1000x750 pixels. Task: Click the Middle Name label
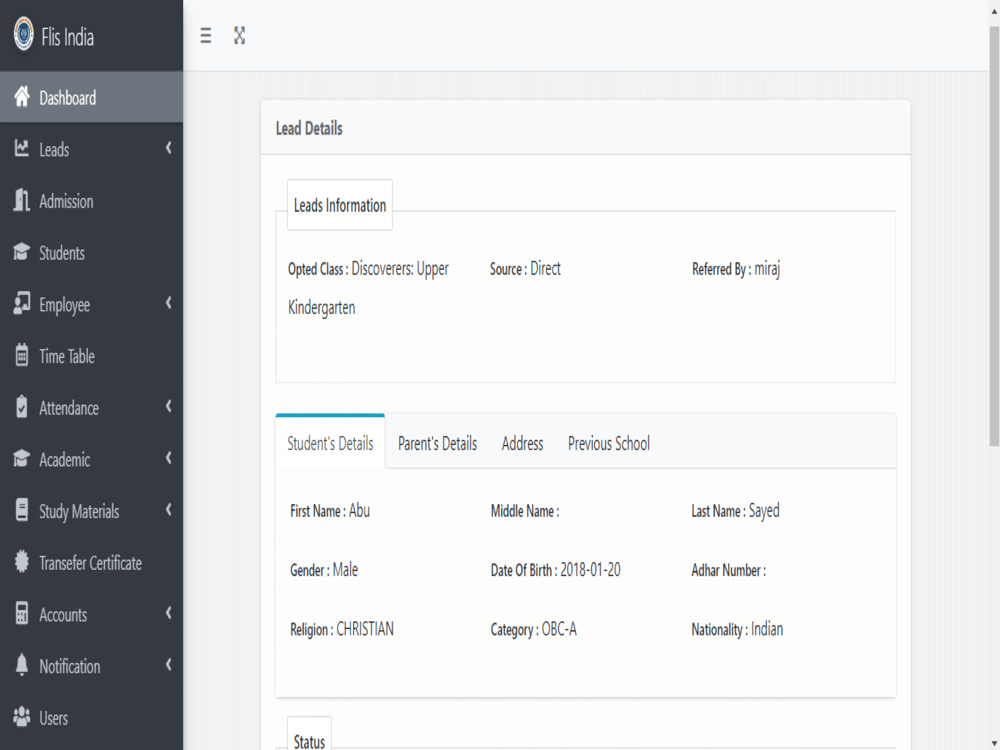click(524, 511)
